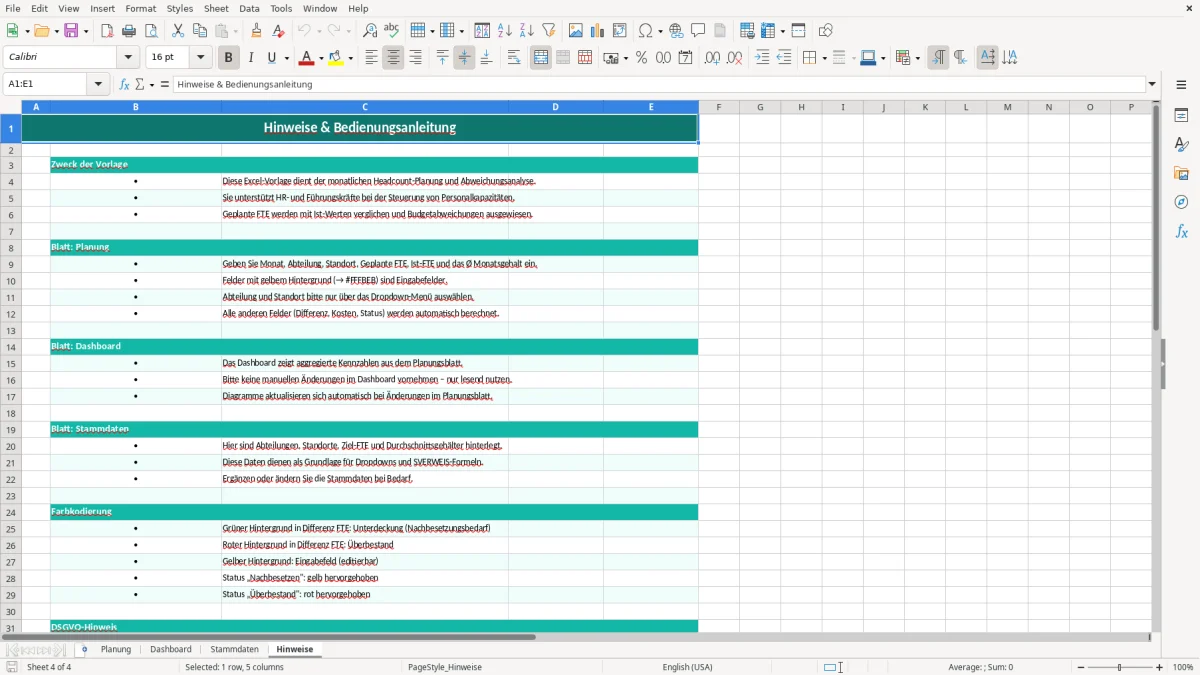Open the Function Wizard
The height and width of the screenshot is (675, 1200).
tap(124, 84)
